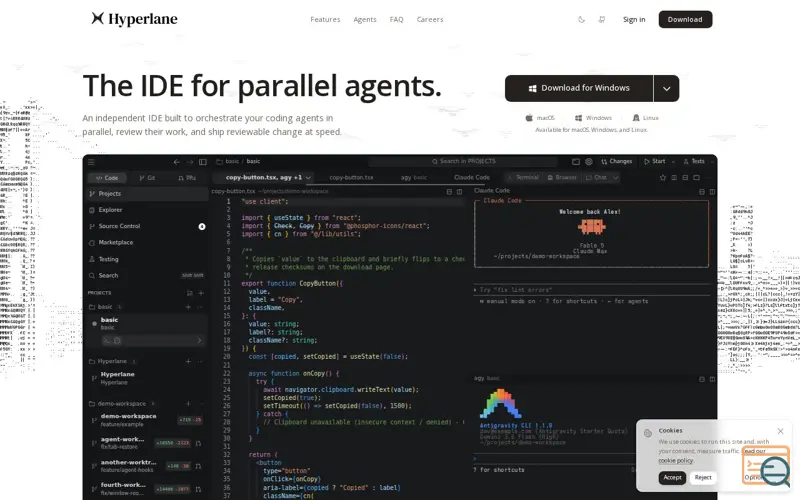The image size is (800, 500).
Task: Click the Start run button
Action: coord(655,161)
